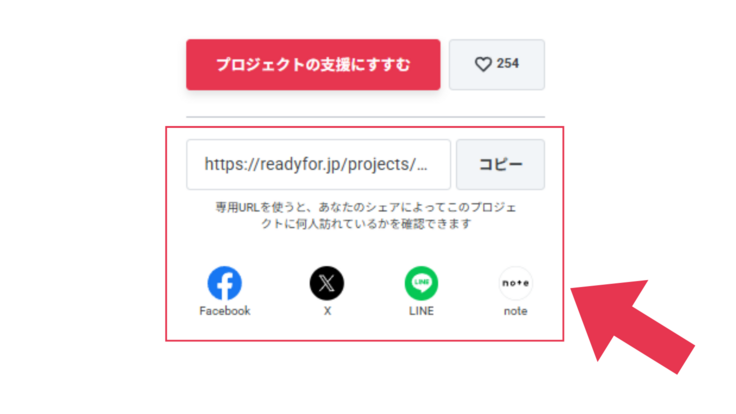The height and width of the screenshot is (414, 736).
Task: Select the Facebook text label
Action: tap(225, 311)
